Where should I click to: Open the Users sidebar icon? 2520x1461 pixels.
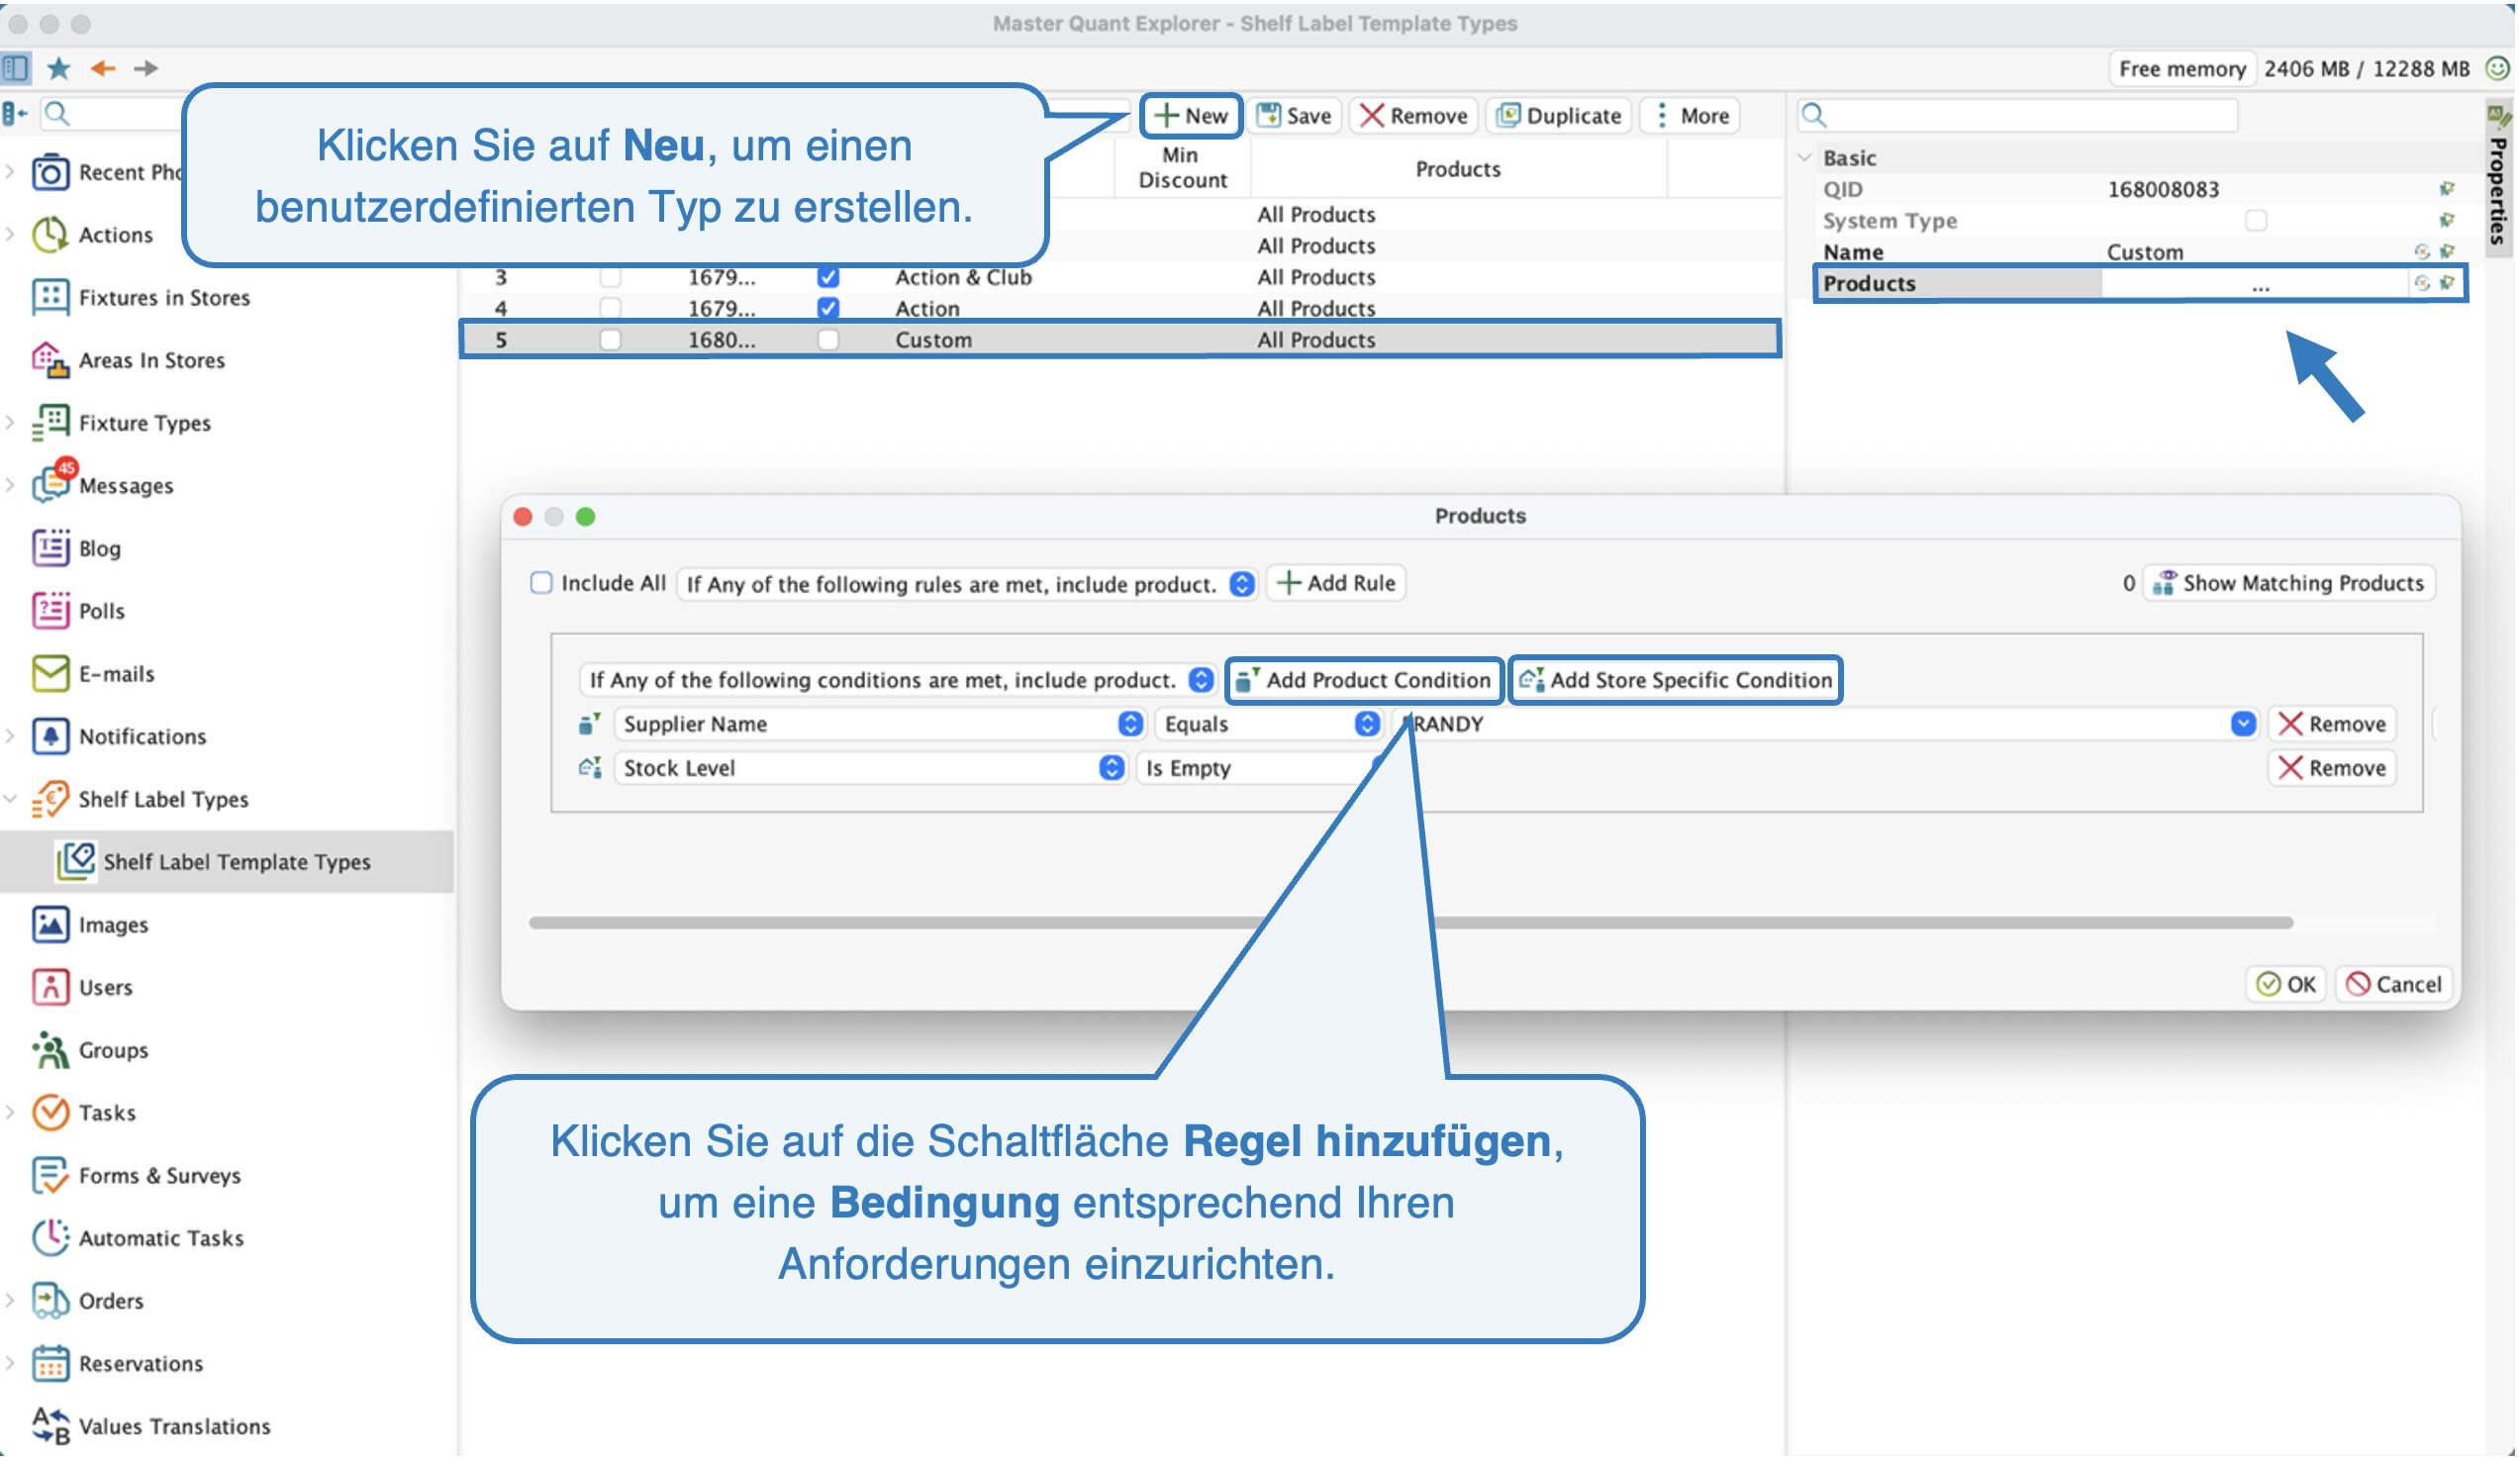click(50, 988)
